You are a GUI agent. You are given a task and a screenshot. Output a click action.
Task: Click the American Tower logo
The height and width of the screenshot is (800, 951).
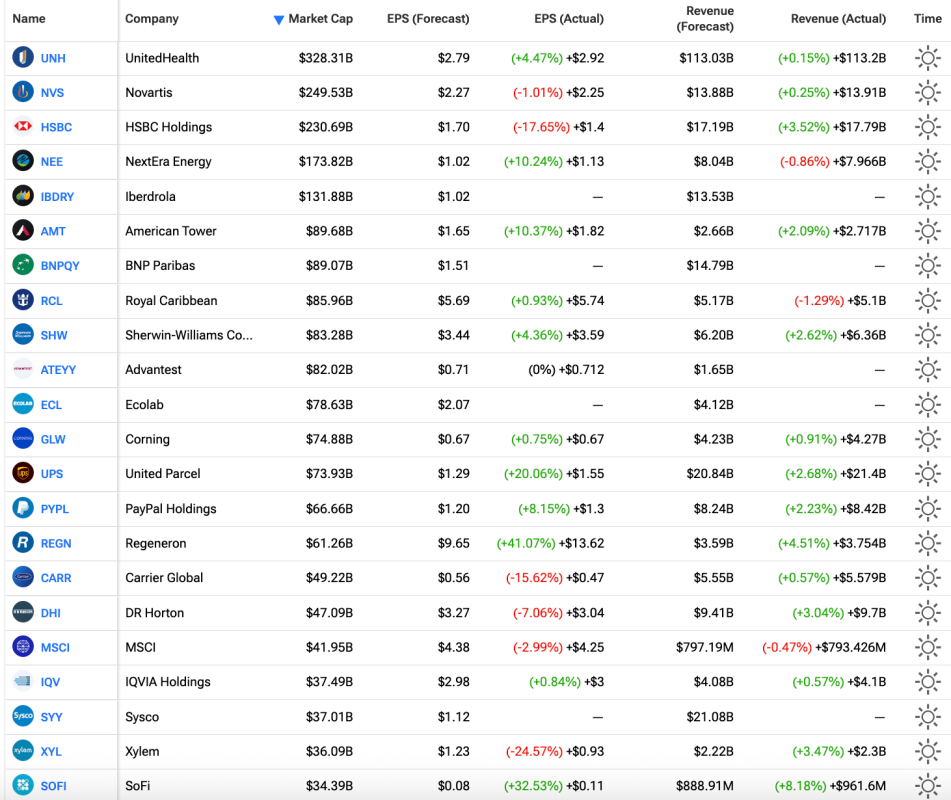point(22,231)
